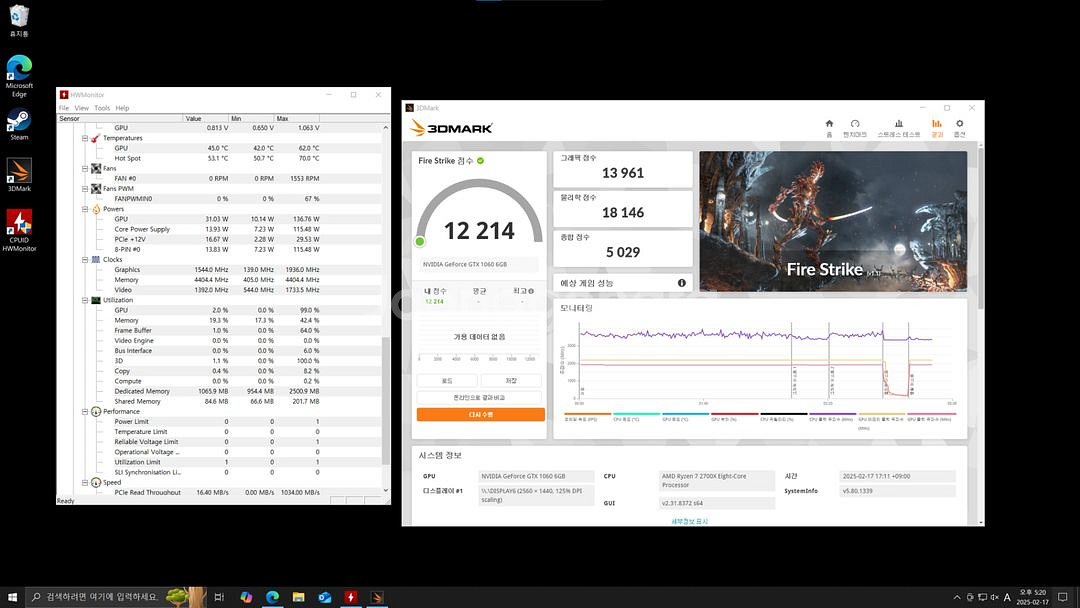Open the CPUID HWMonitor desktop shortcut

(19, 231)
